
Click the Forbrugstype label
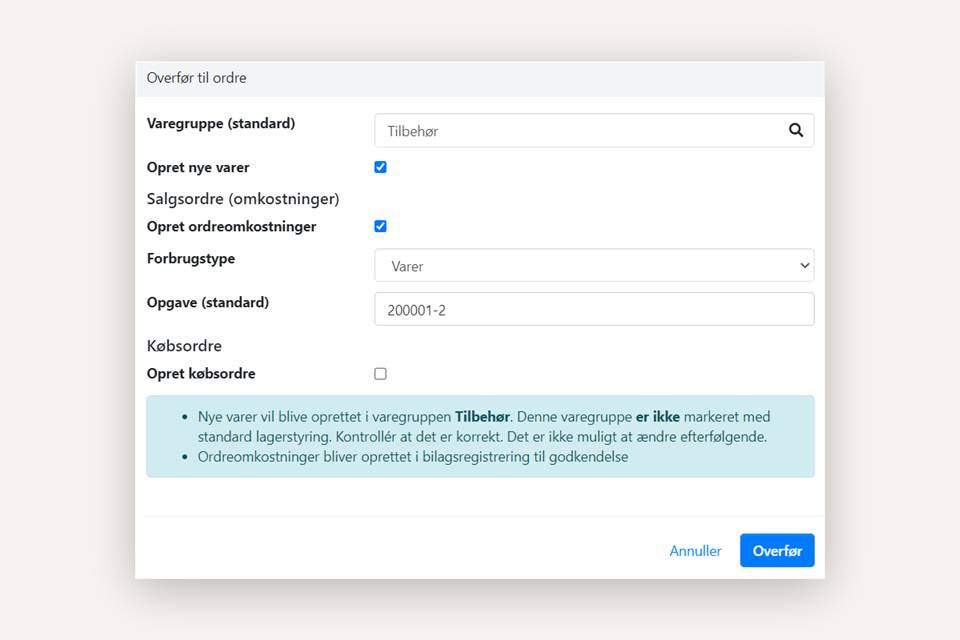pos(191,258)
